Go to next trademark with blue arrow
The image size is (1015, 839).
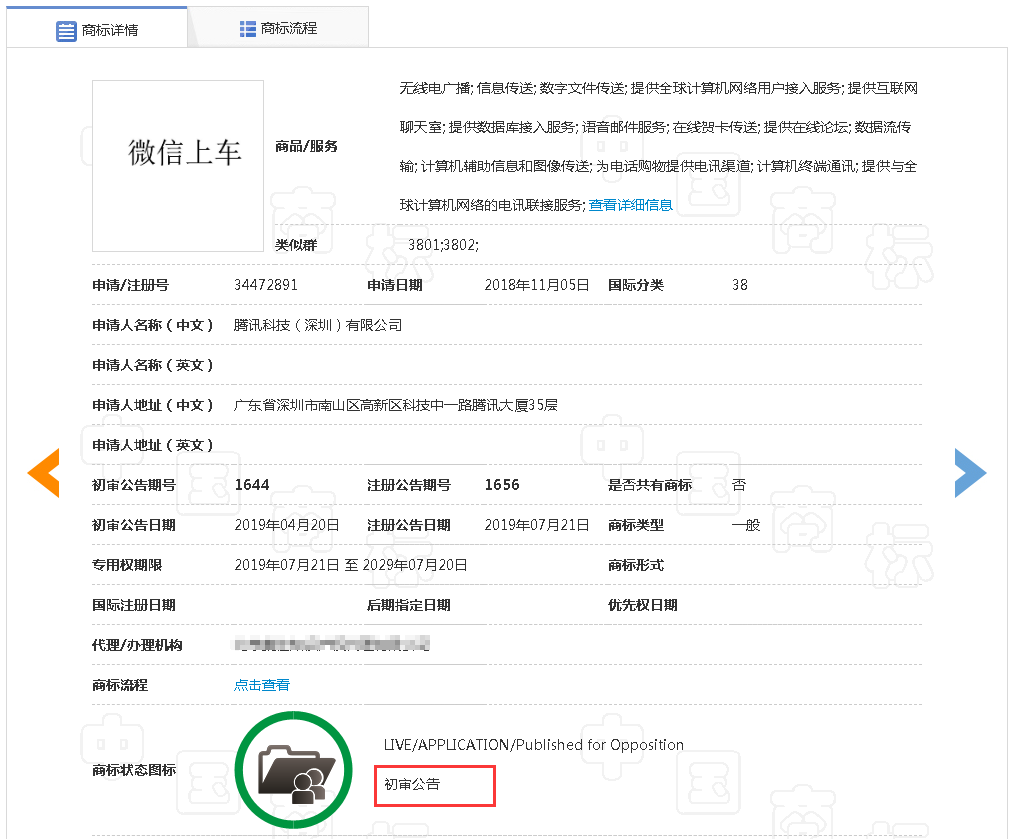(x=970, y=473)
